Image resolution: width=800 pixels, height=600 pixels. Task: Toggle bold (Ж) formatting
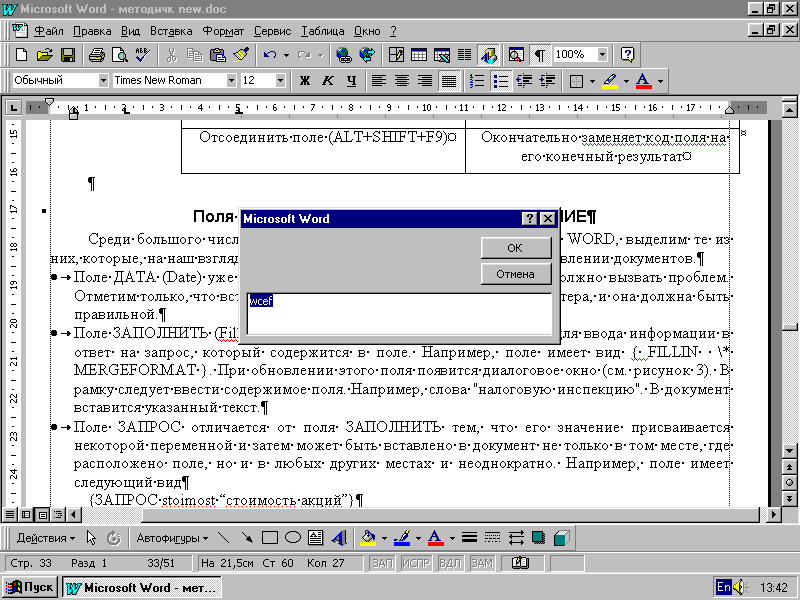click(x=305, y=81)
